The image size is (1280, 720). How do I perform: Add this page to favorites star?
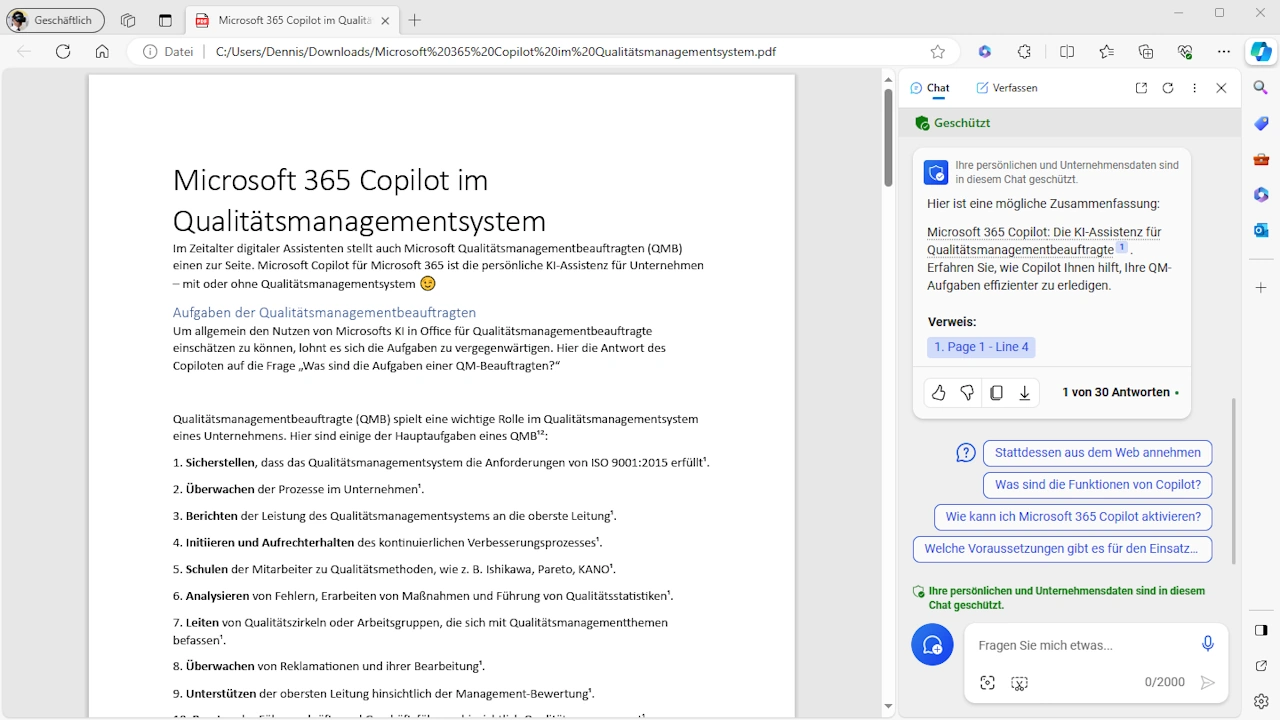tap(937, 52)
